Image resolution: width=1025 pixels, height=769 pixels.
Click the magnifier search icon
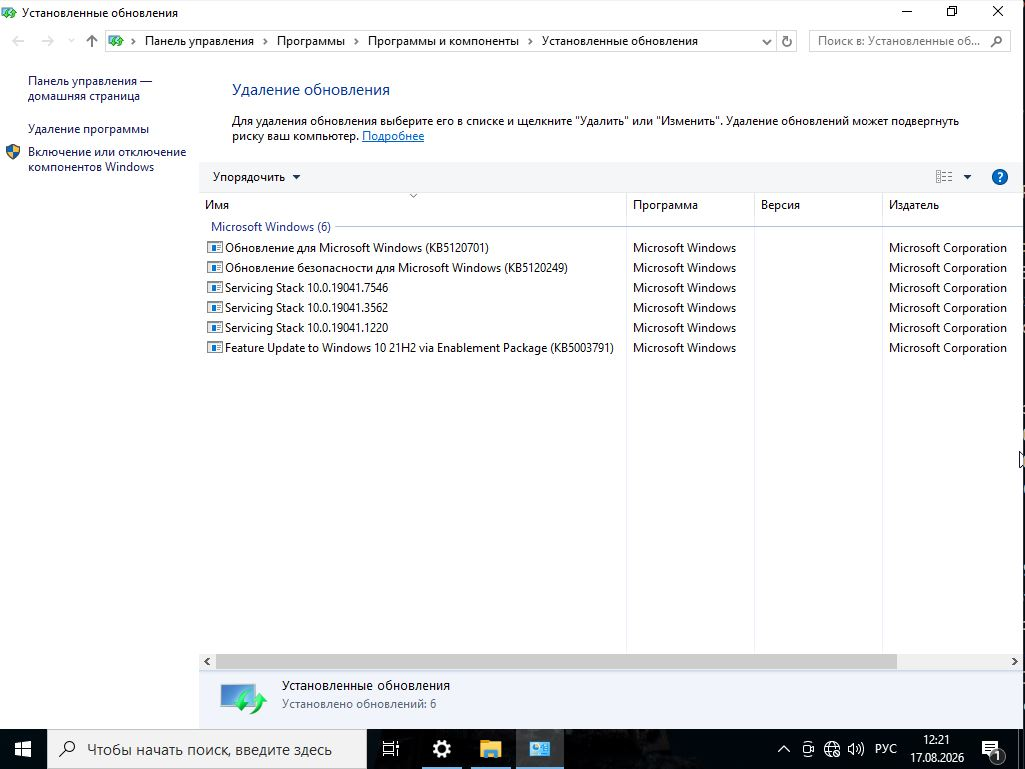tap(996, 41)
